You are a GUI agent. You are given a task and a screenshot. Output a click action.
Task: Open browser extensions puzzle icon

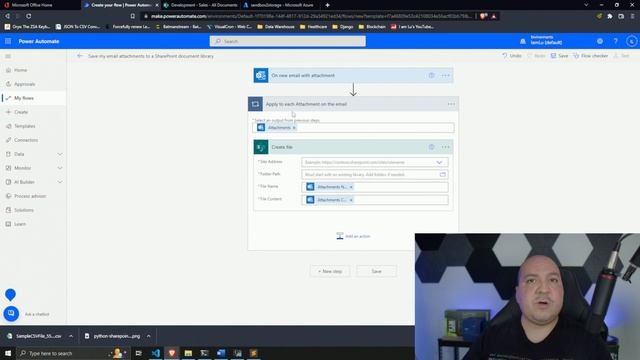(610, 16)
